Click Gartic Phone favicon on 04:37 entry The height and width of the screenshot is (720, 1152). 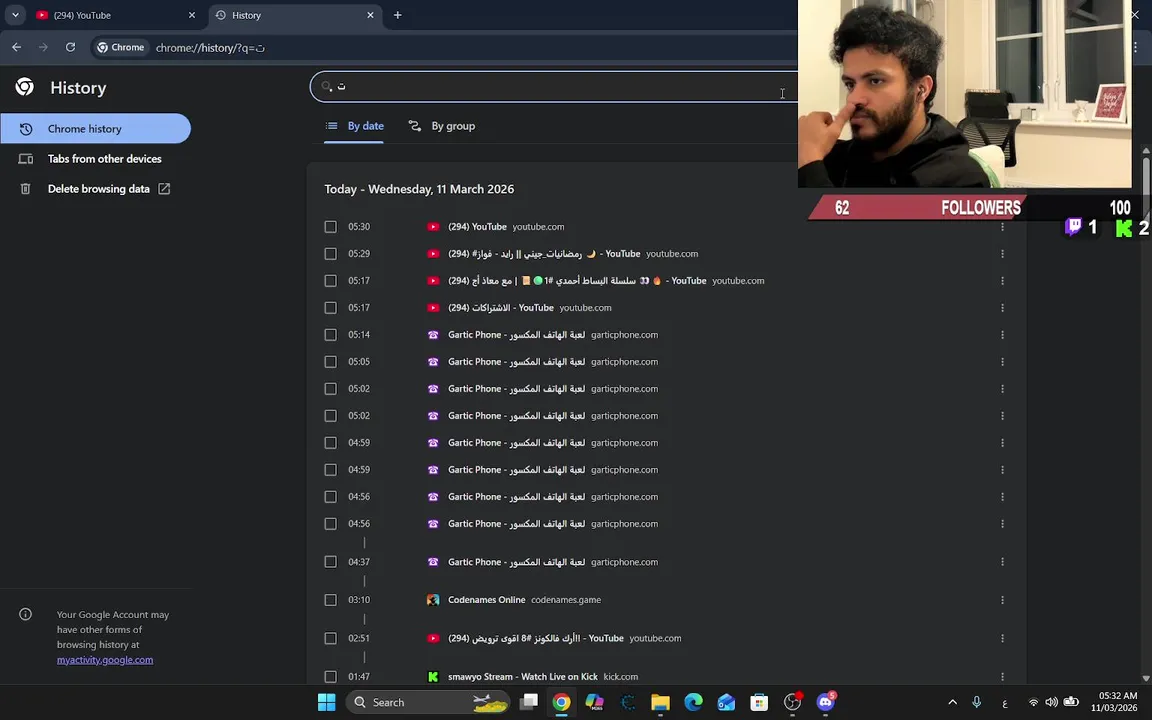[x=433, y=562]
